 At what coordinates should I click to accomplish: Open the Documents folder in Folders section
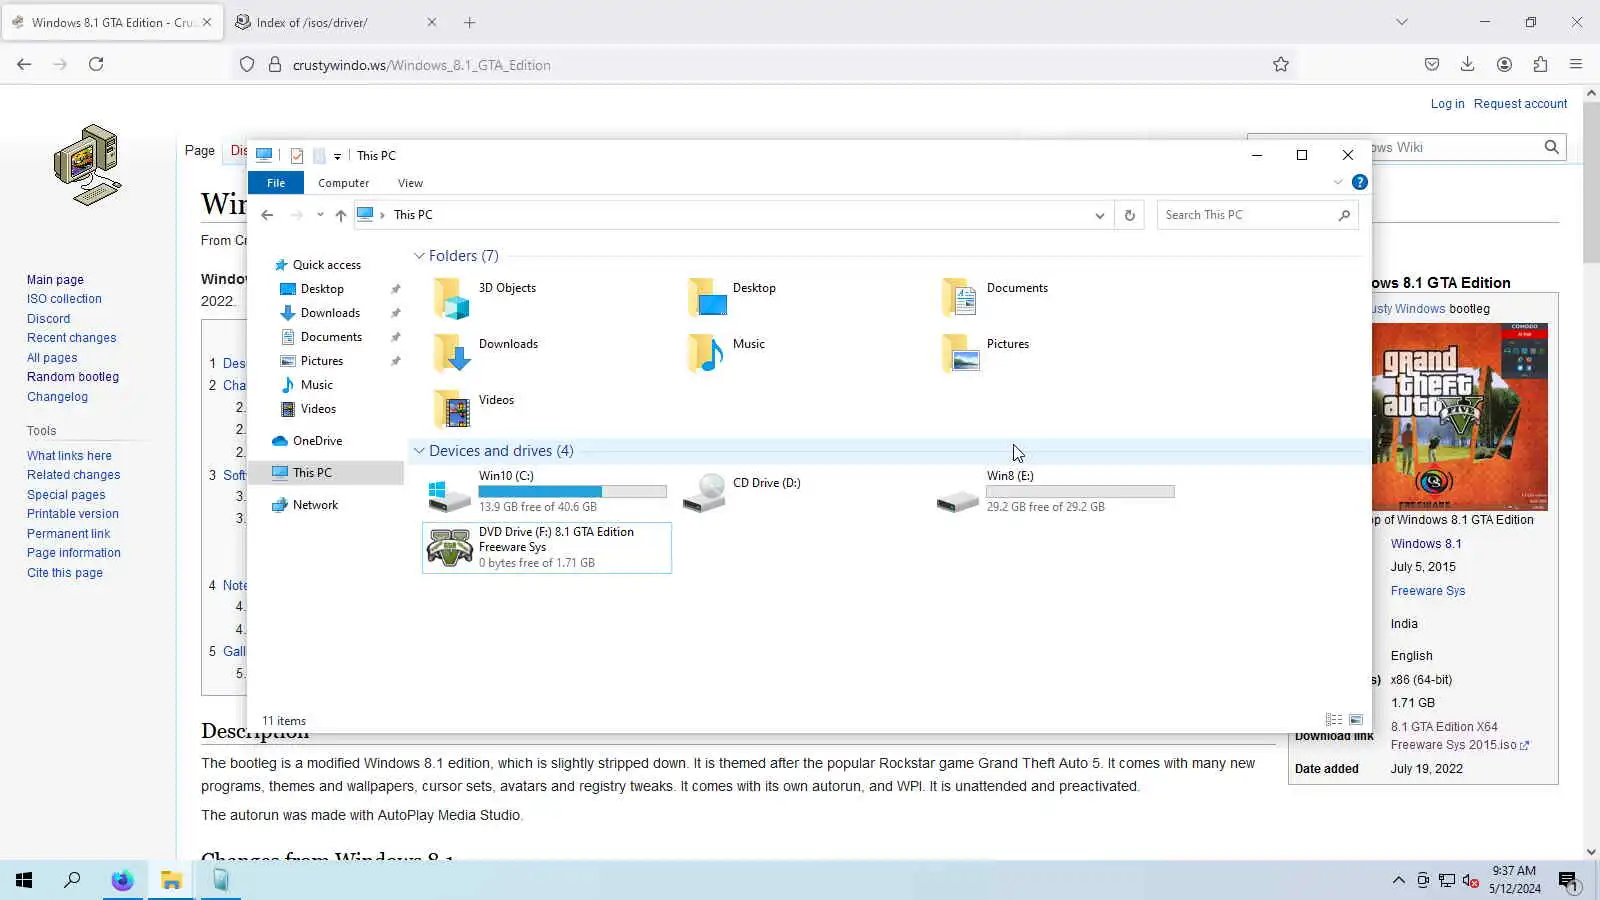click(961, 298)
